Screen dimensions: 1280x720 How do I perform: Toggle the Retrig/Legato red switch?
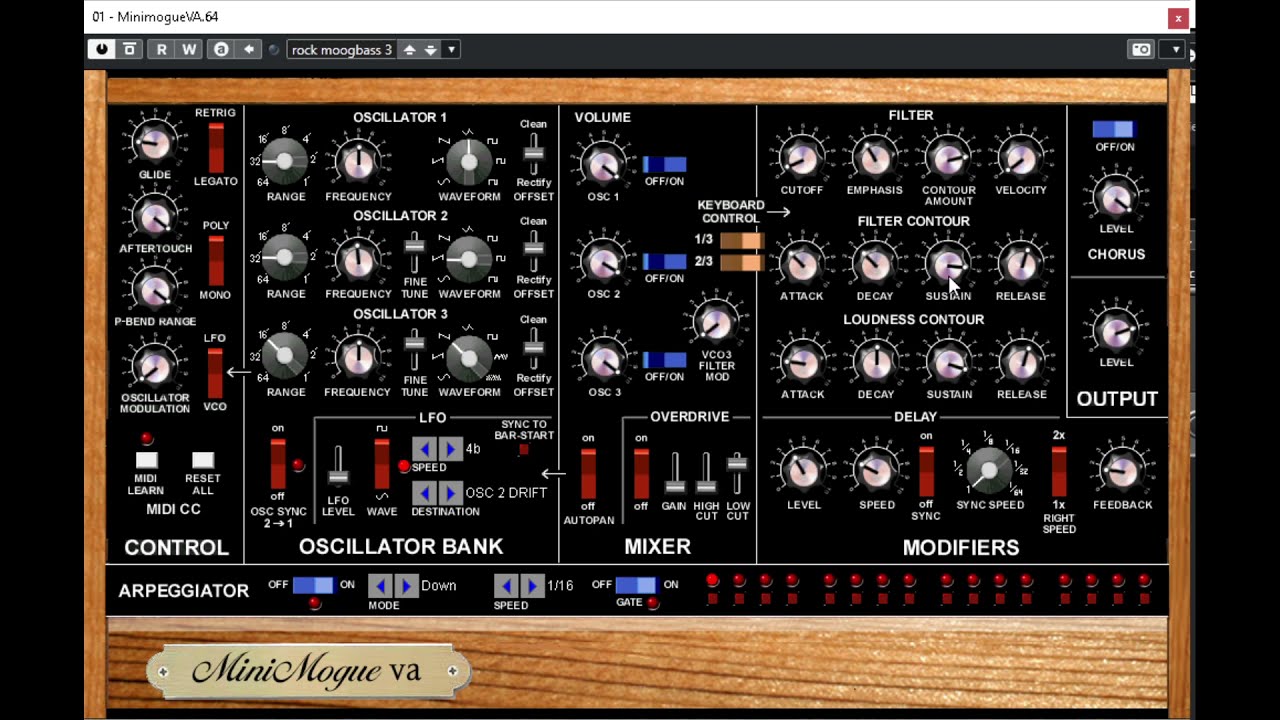(216, 147)
